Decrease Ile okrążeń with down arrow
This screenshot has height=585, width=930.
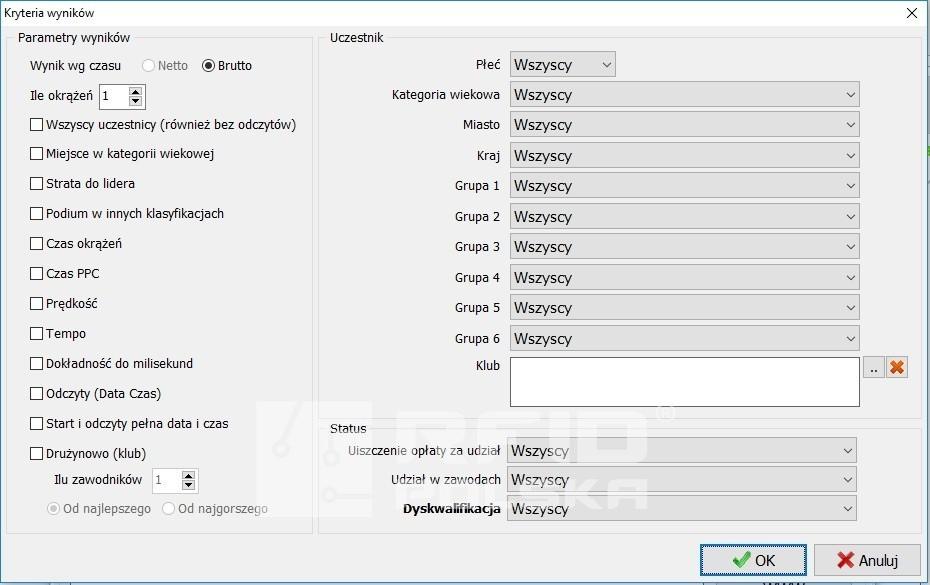[x=136, y=101]
